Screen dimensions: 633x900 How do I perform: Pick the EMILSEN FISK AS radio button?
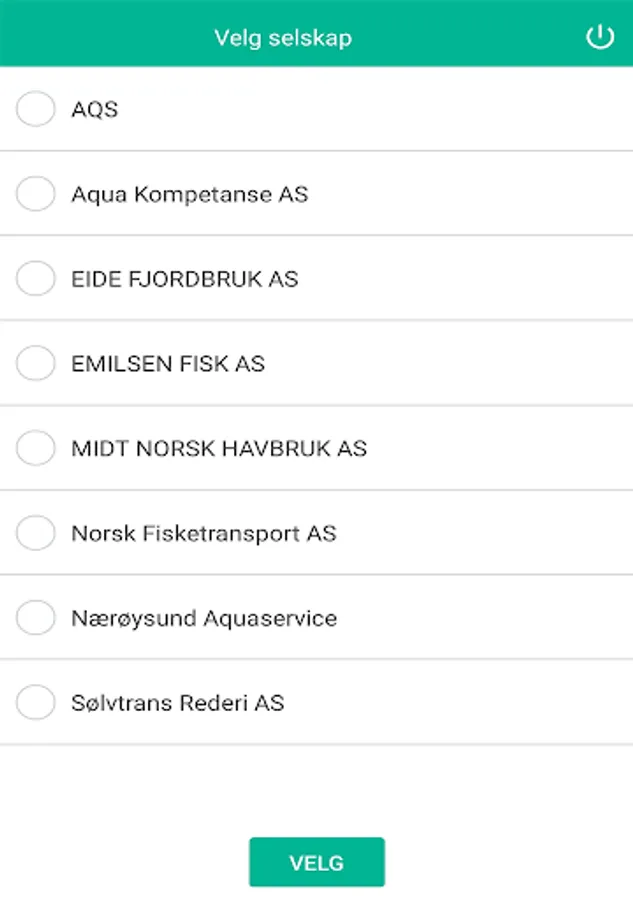36,363
